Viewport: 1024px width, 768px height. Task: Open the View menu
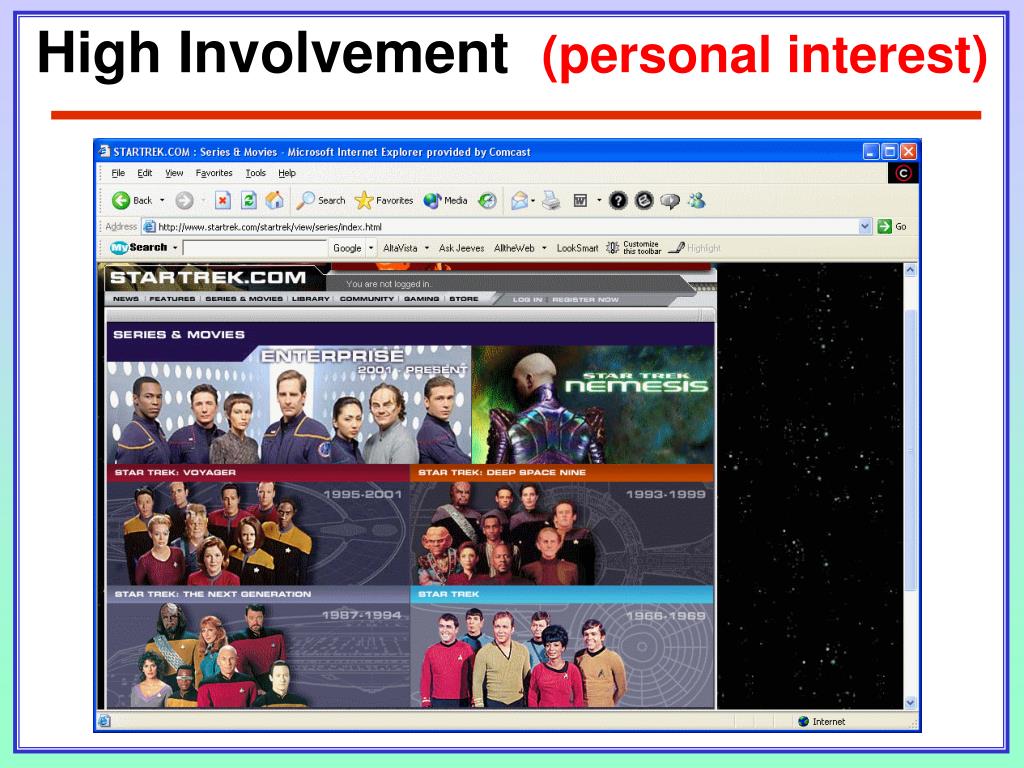174,173
